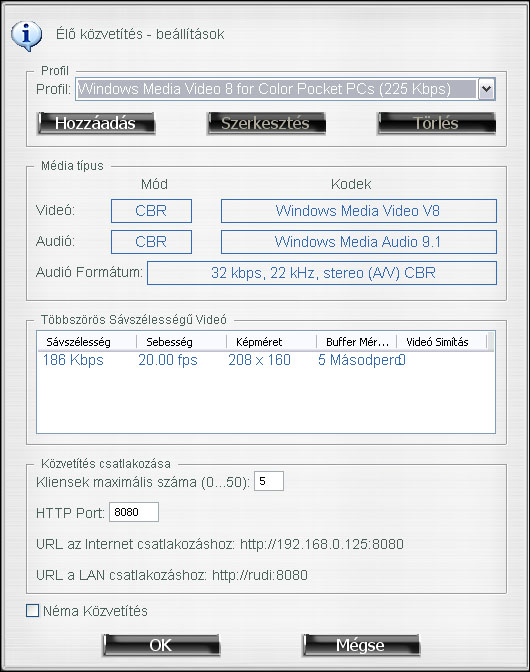The width and height of the screenshot is (530, 672).
Task: Click the Windows Media Video V8 codec box
Action: pos(359,211)
